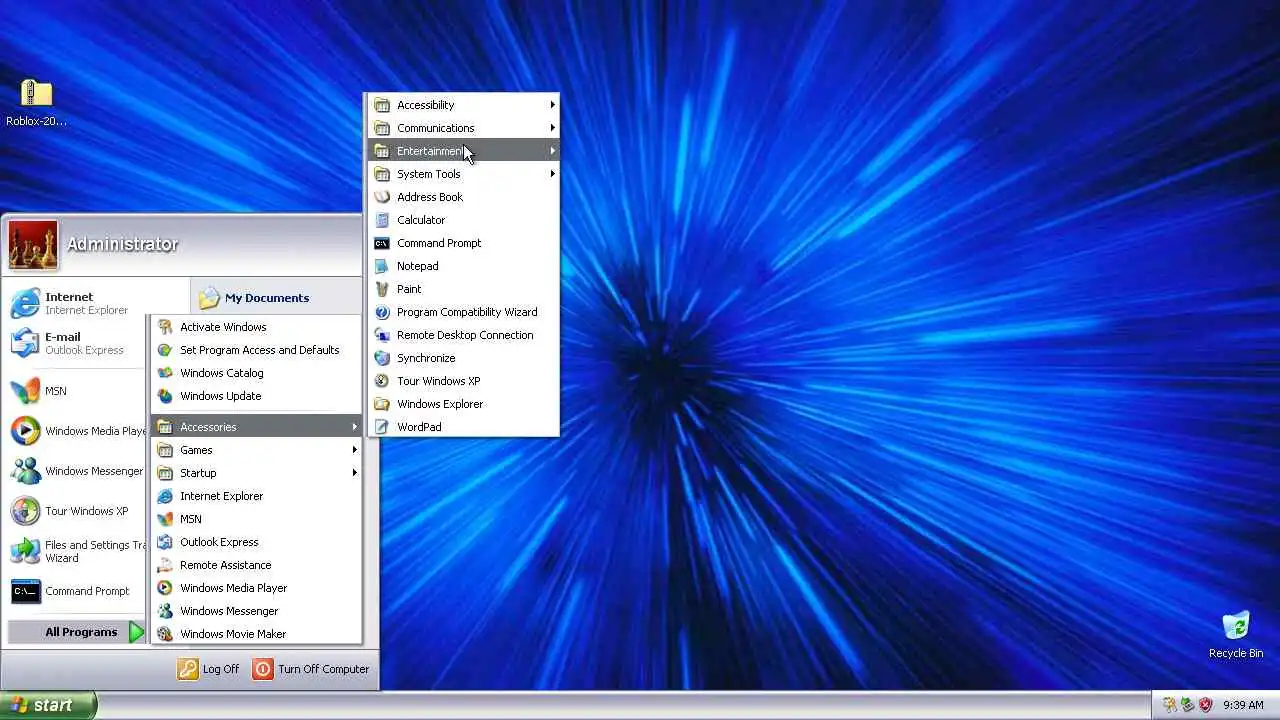Click the security shield tray icon
Image resolution: width=1280 pixels, height=720 pixels.
click(x=1206, y=705)
